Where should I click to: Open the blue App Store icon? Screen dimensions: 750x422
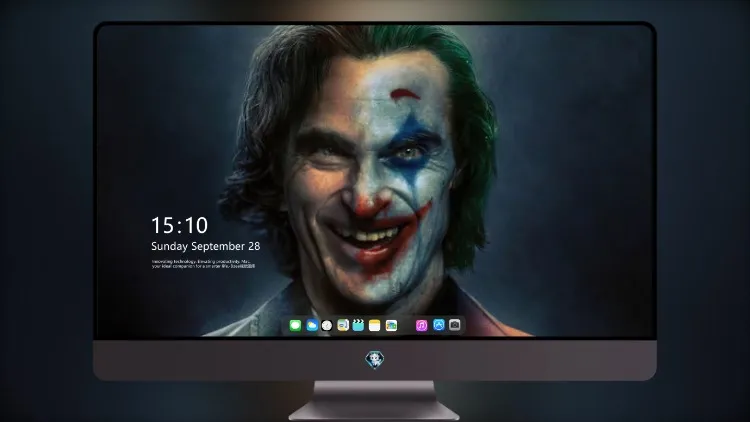pyautogui.click(x=439, y=325)
